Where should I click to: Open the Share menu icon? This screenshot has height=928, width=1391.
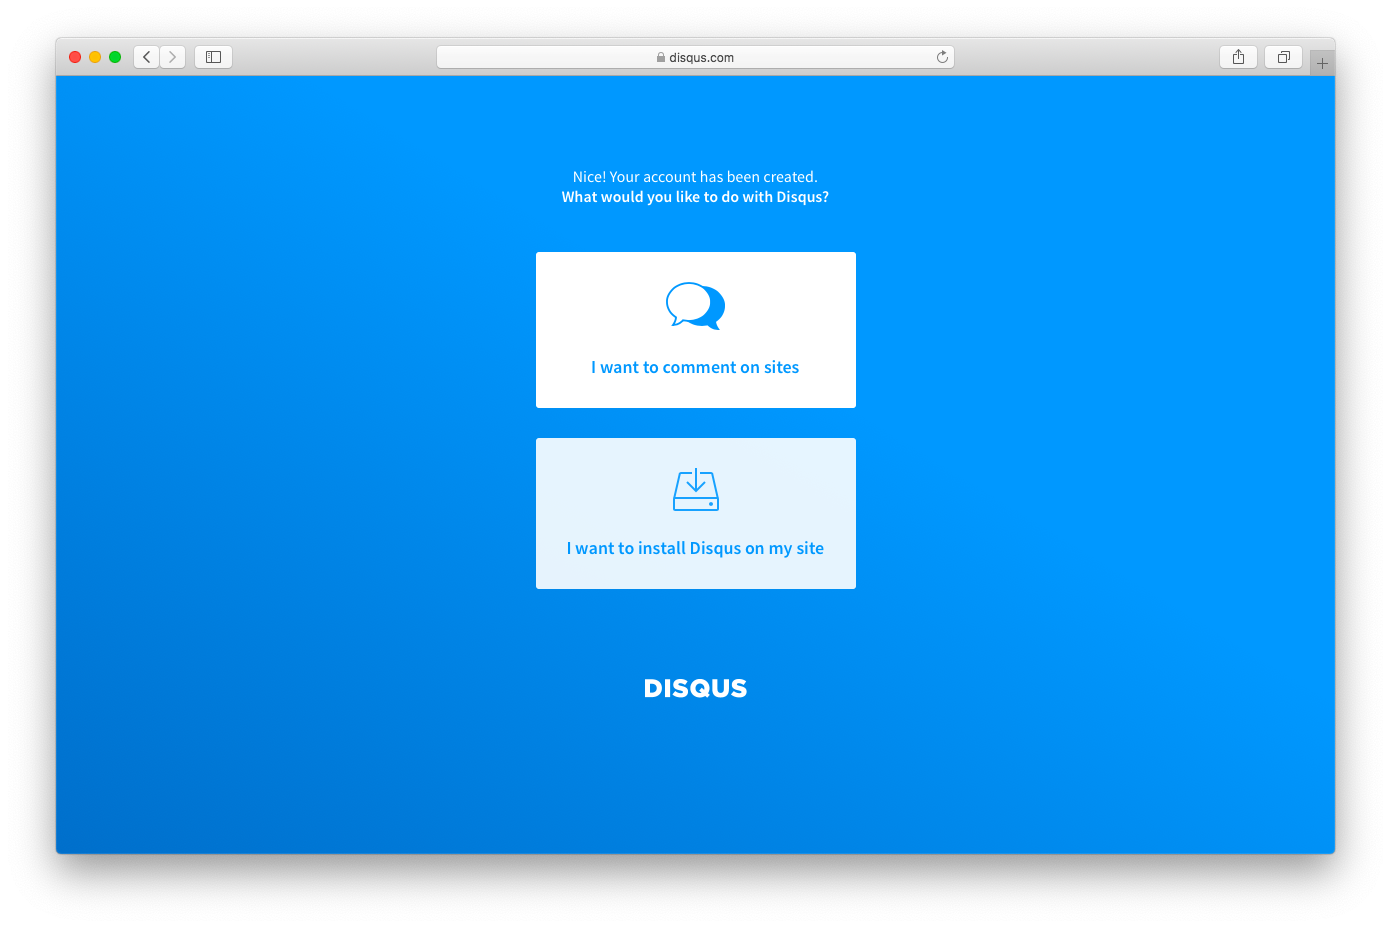tap(1238, 57)
